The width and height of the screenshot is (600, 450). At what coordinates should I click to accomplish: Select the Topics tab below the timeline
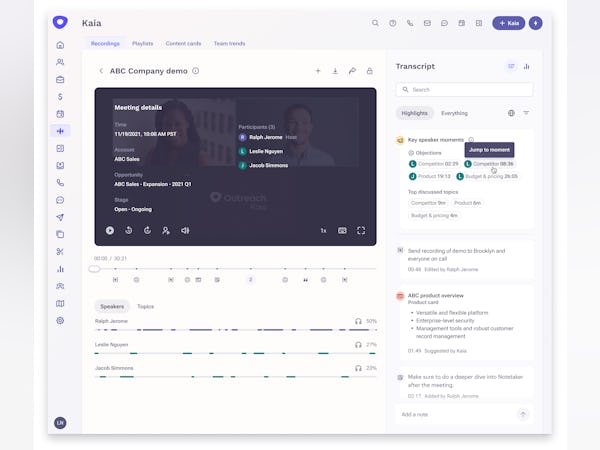point(145,307)
